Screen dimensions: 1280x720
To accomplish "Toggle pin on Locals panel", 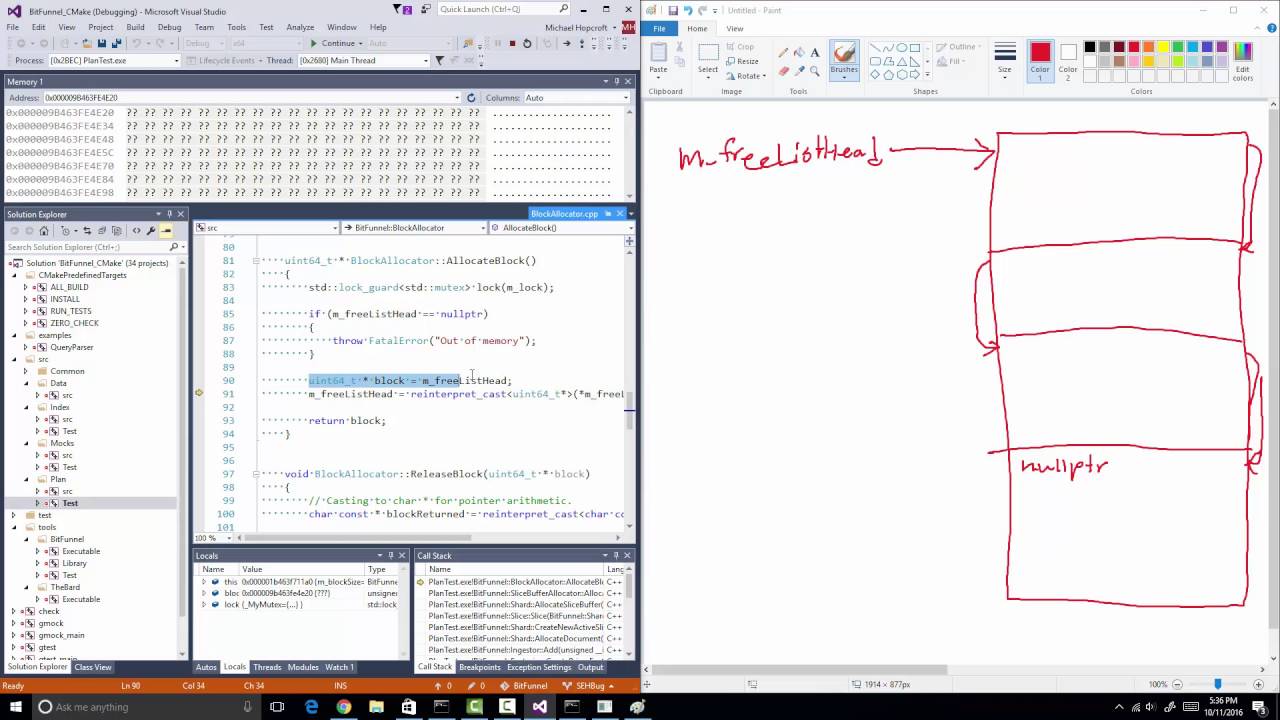I will 390,555.
